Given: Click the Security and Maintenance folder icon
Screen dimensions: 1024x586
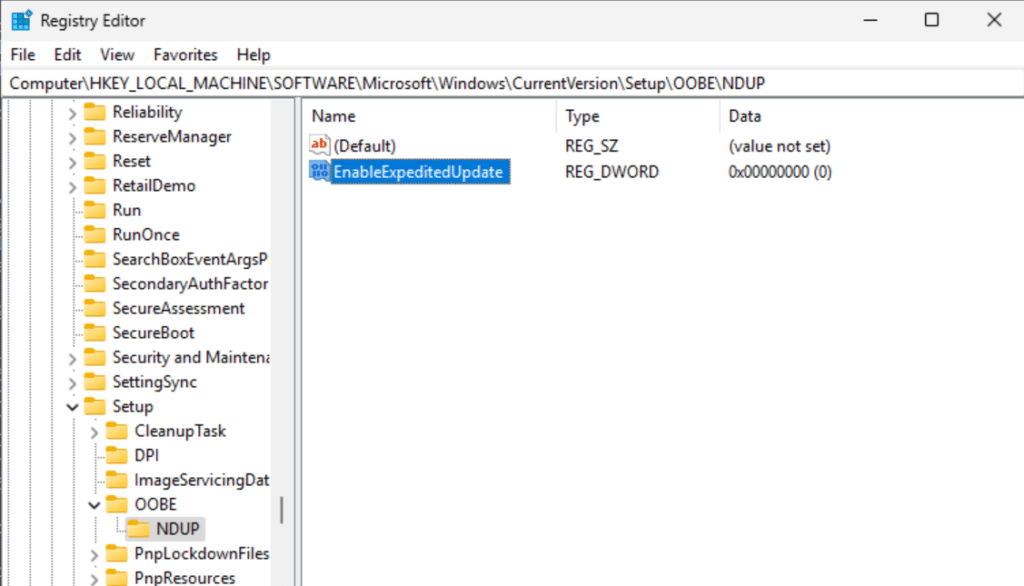Looking at the screenshot, I should click(95, 357).
